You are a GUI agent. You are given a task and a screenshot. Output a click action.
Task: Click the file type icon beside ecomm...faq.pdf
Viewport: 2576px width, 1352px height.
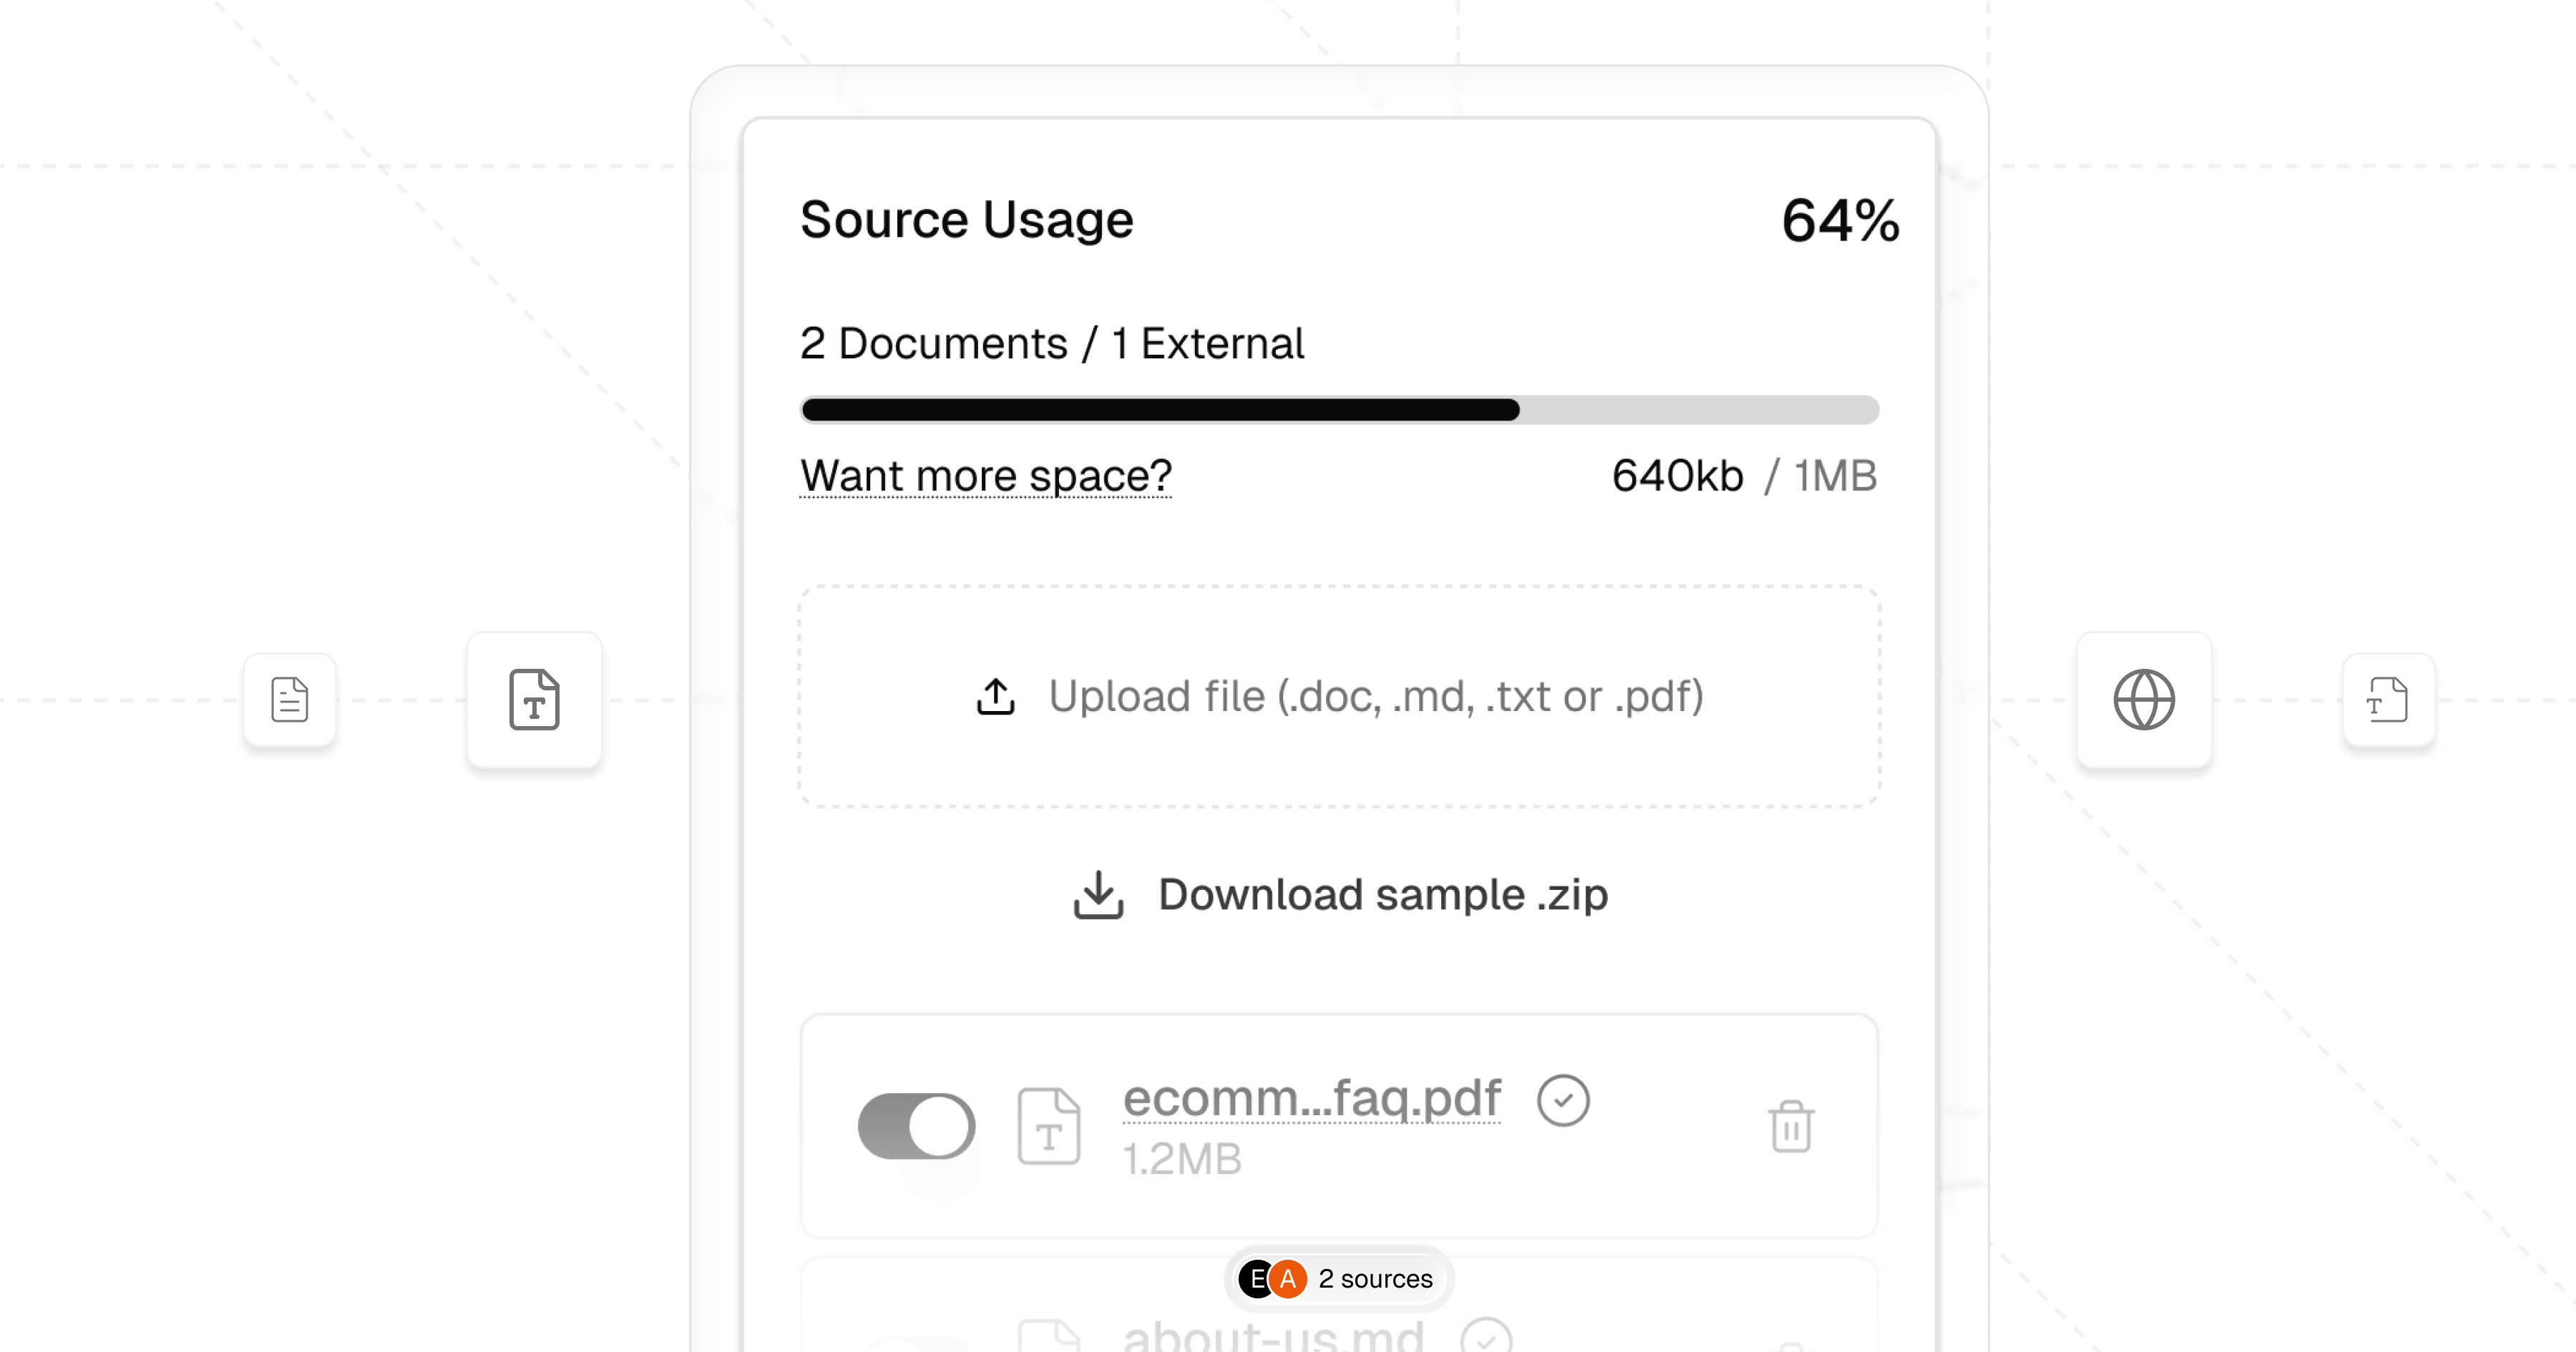[x=1049, y=1126]
